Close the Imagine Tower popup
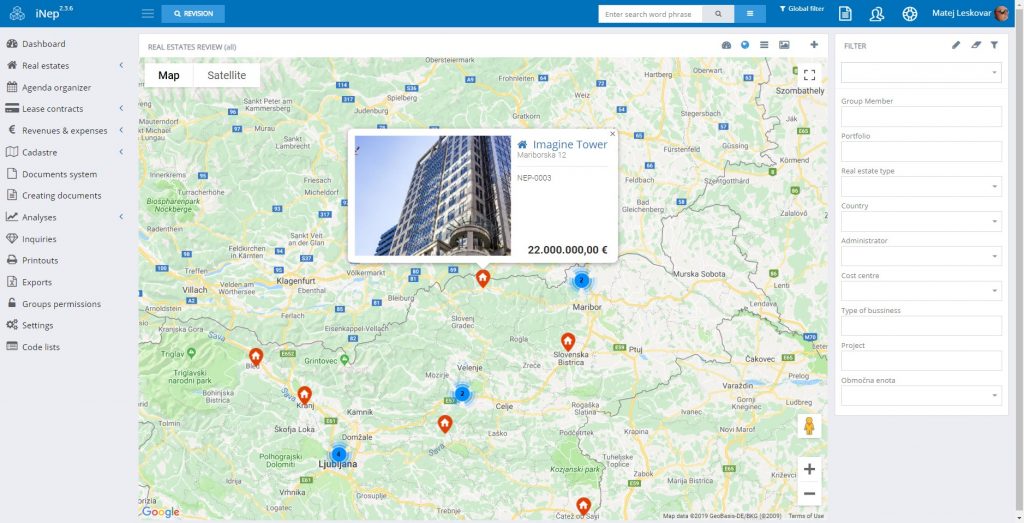This screenshot has height=523, width=1024. tap(612, 134)
